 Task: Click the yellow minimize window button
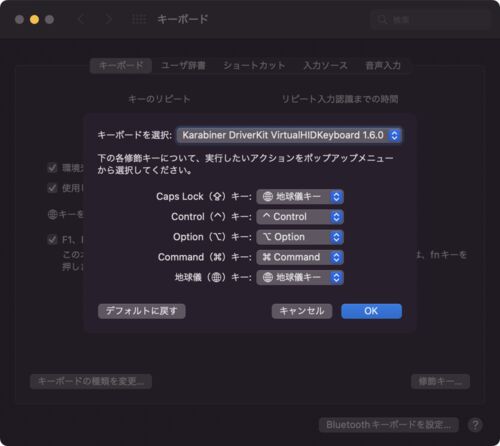[x=34, y=19]
